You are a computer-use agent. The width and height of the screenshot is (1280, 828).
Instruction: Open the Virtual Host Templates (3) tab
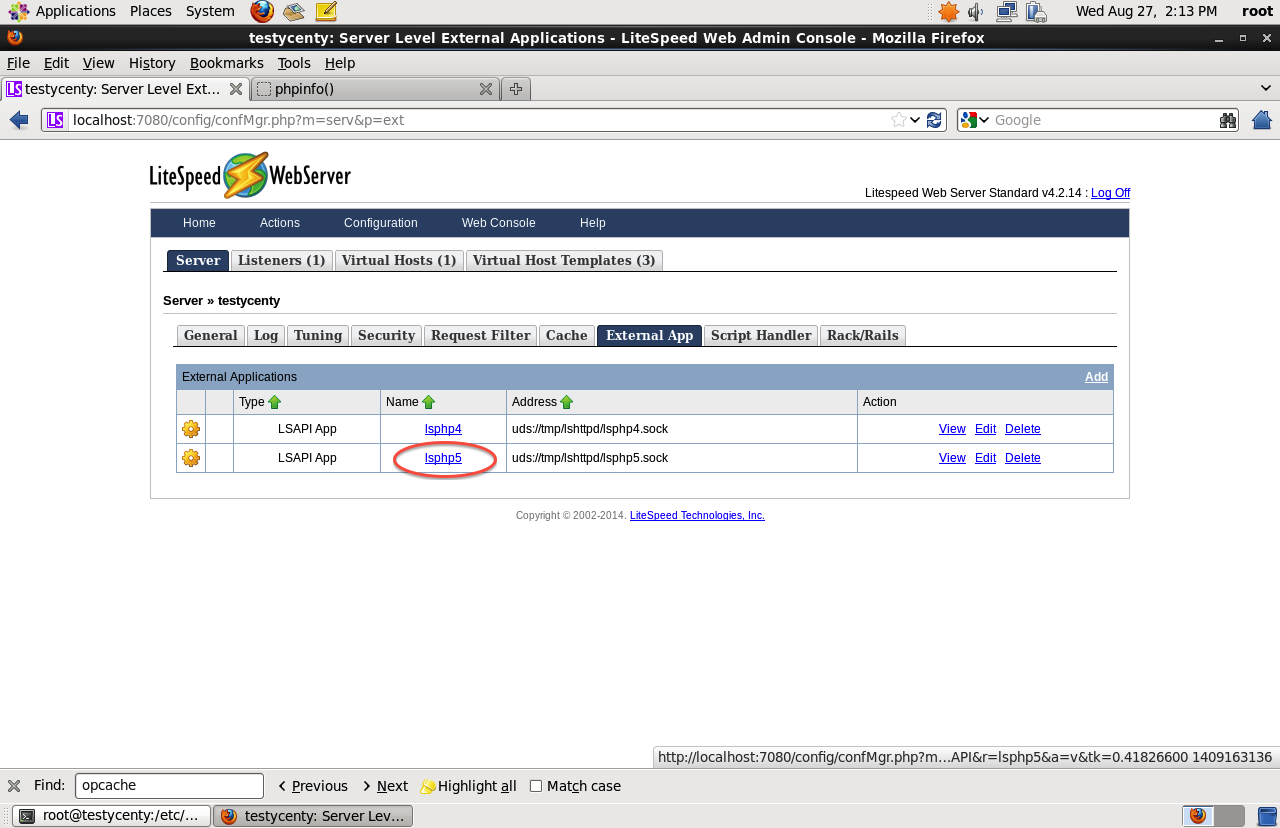(564, 260)
